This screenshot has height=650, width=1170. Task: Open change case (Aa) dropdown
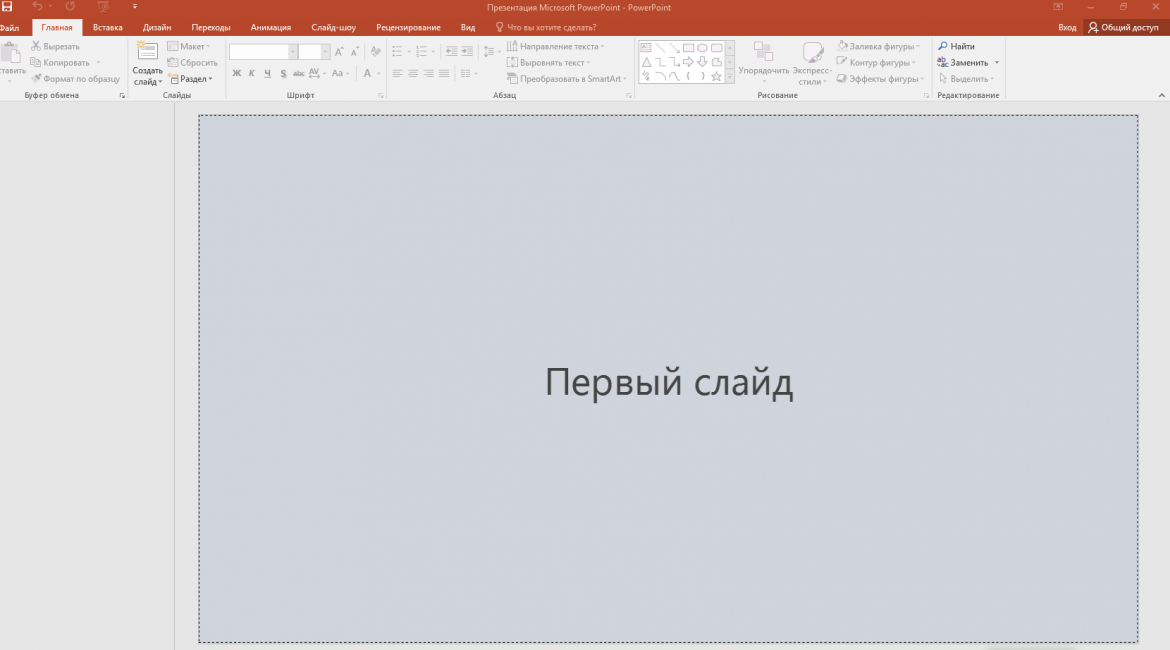point(340,73)
